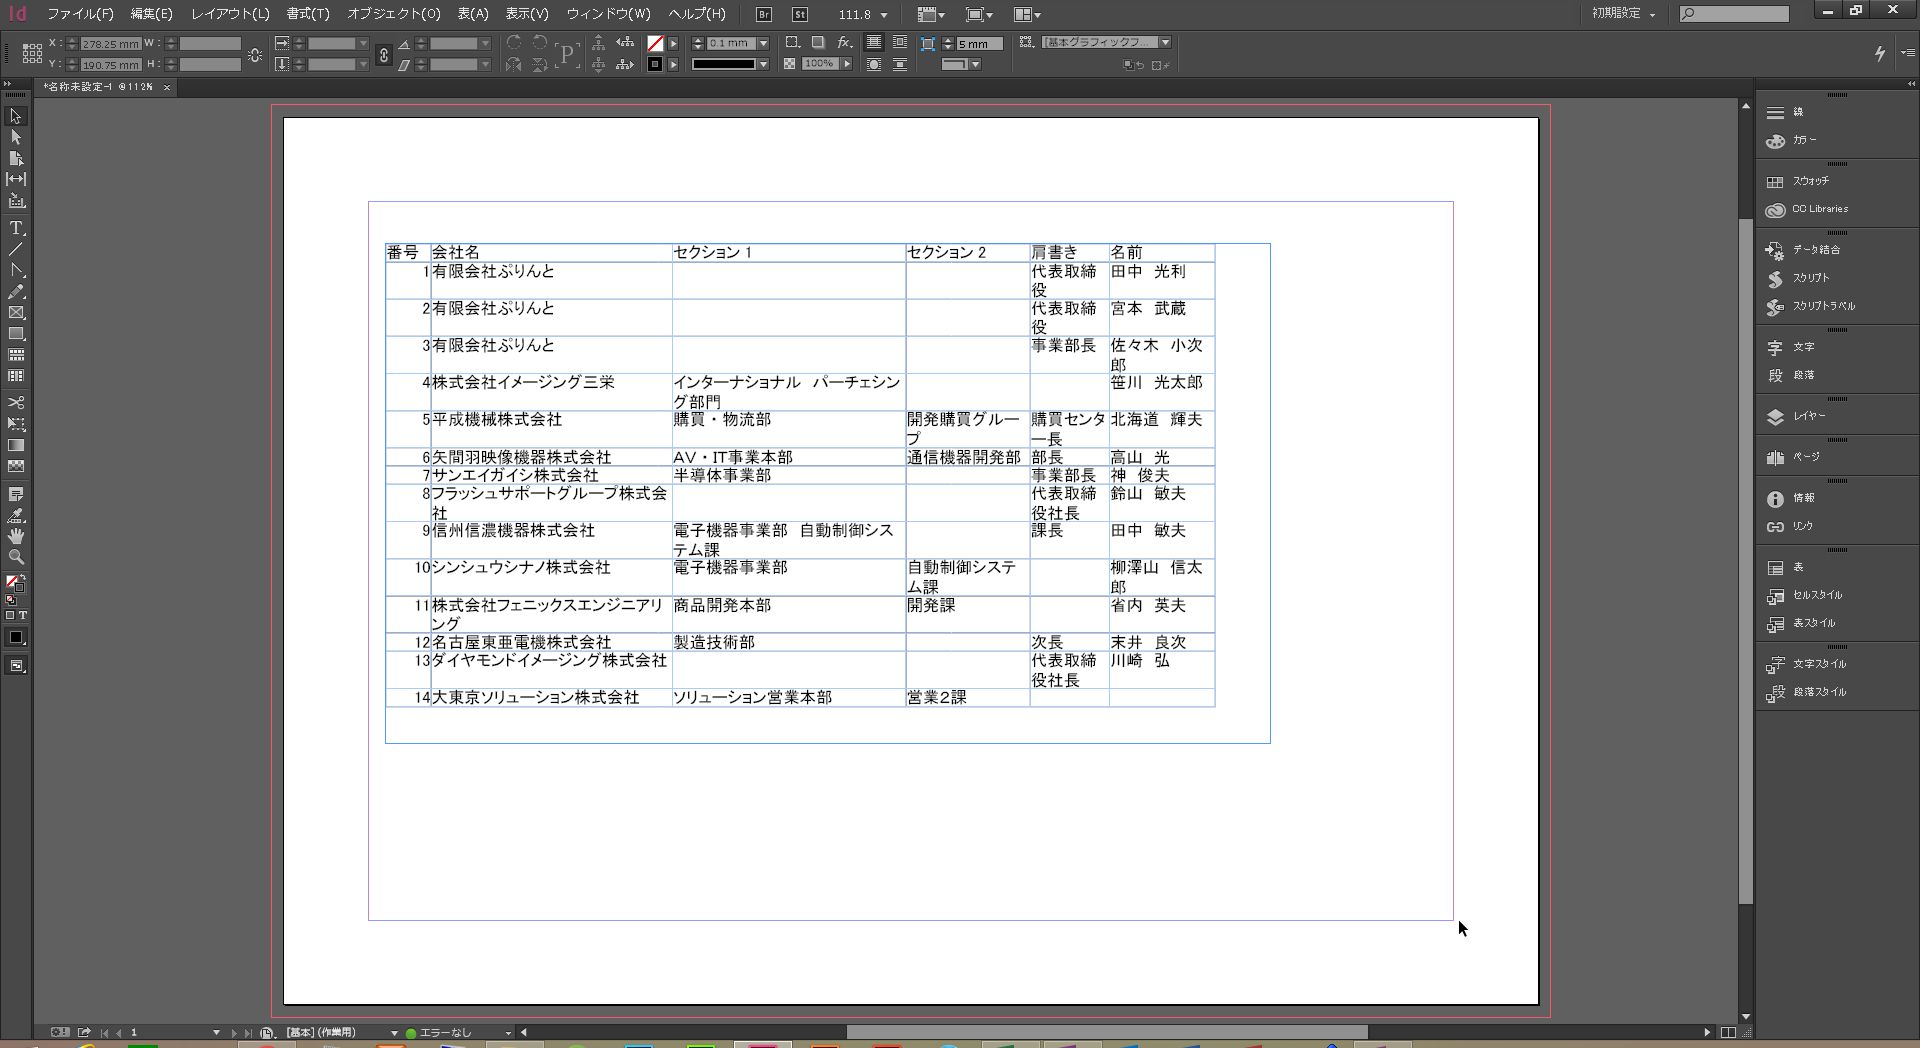Open the セルスタイル (Cell Styles) panel
This screenshot has width=1920, height=1048.
coord(1803,595)
